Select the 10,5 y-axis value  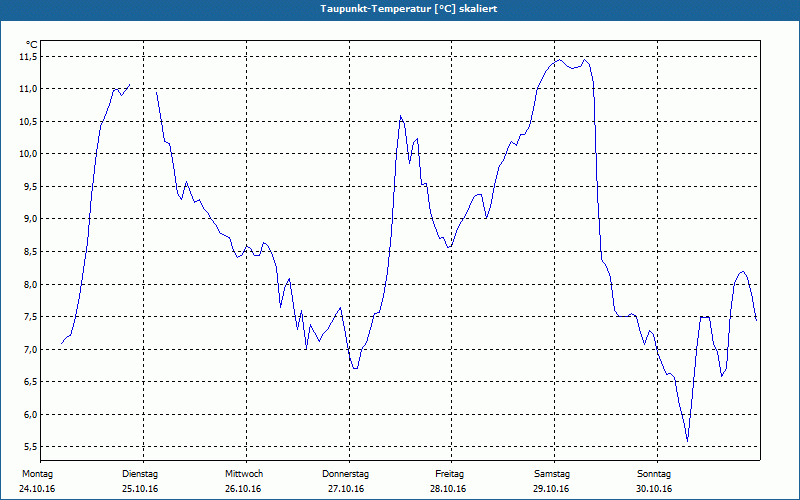28,121
